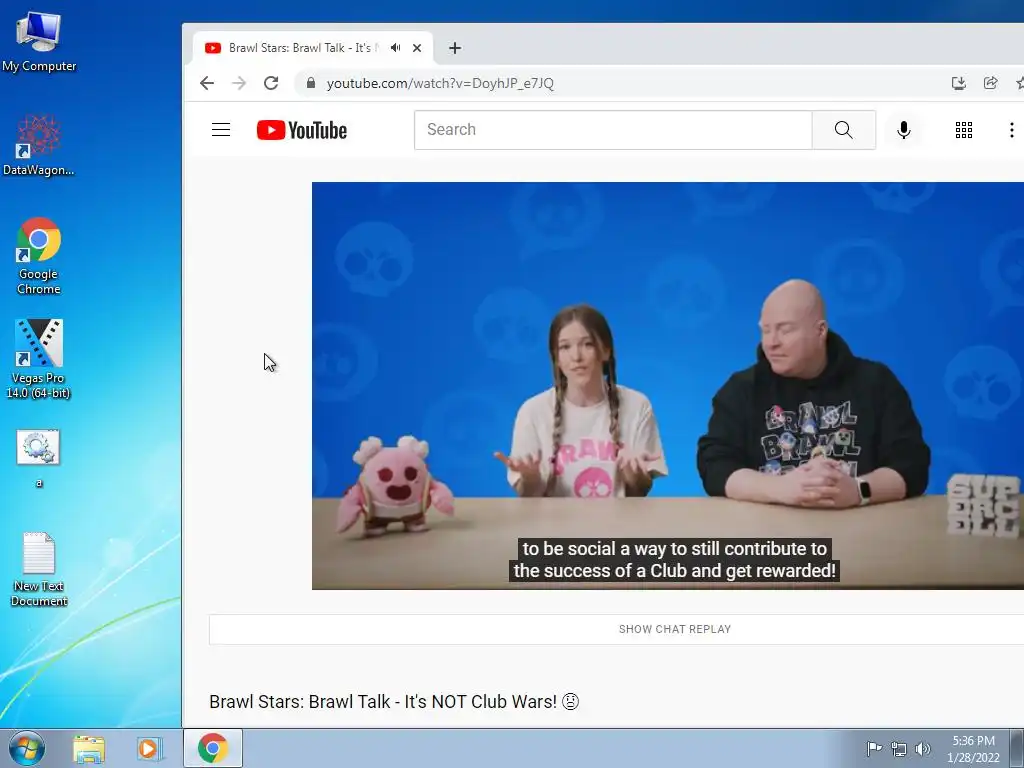The image size is (1024, 768).
Task: Open the YouTube apps grid
Action: (964, 130)
